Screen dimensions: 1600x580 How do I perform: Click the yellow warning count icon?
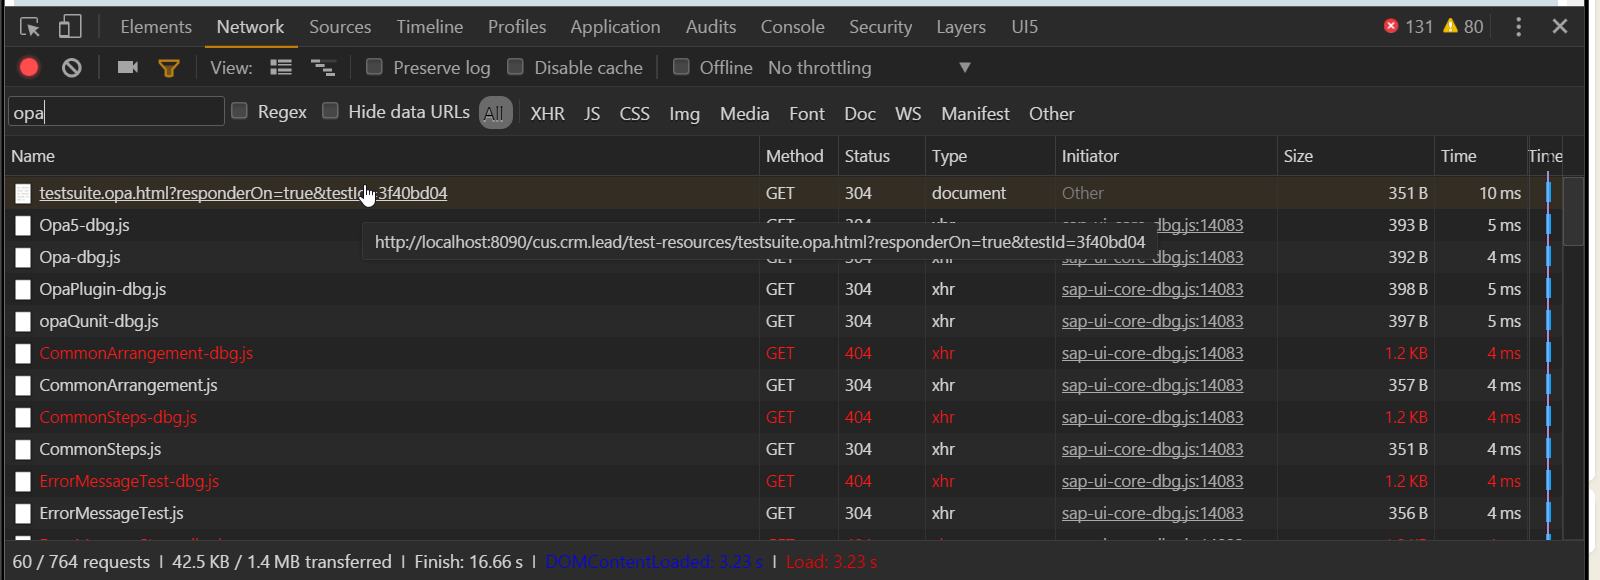[x=1450, y=26]
